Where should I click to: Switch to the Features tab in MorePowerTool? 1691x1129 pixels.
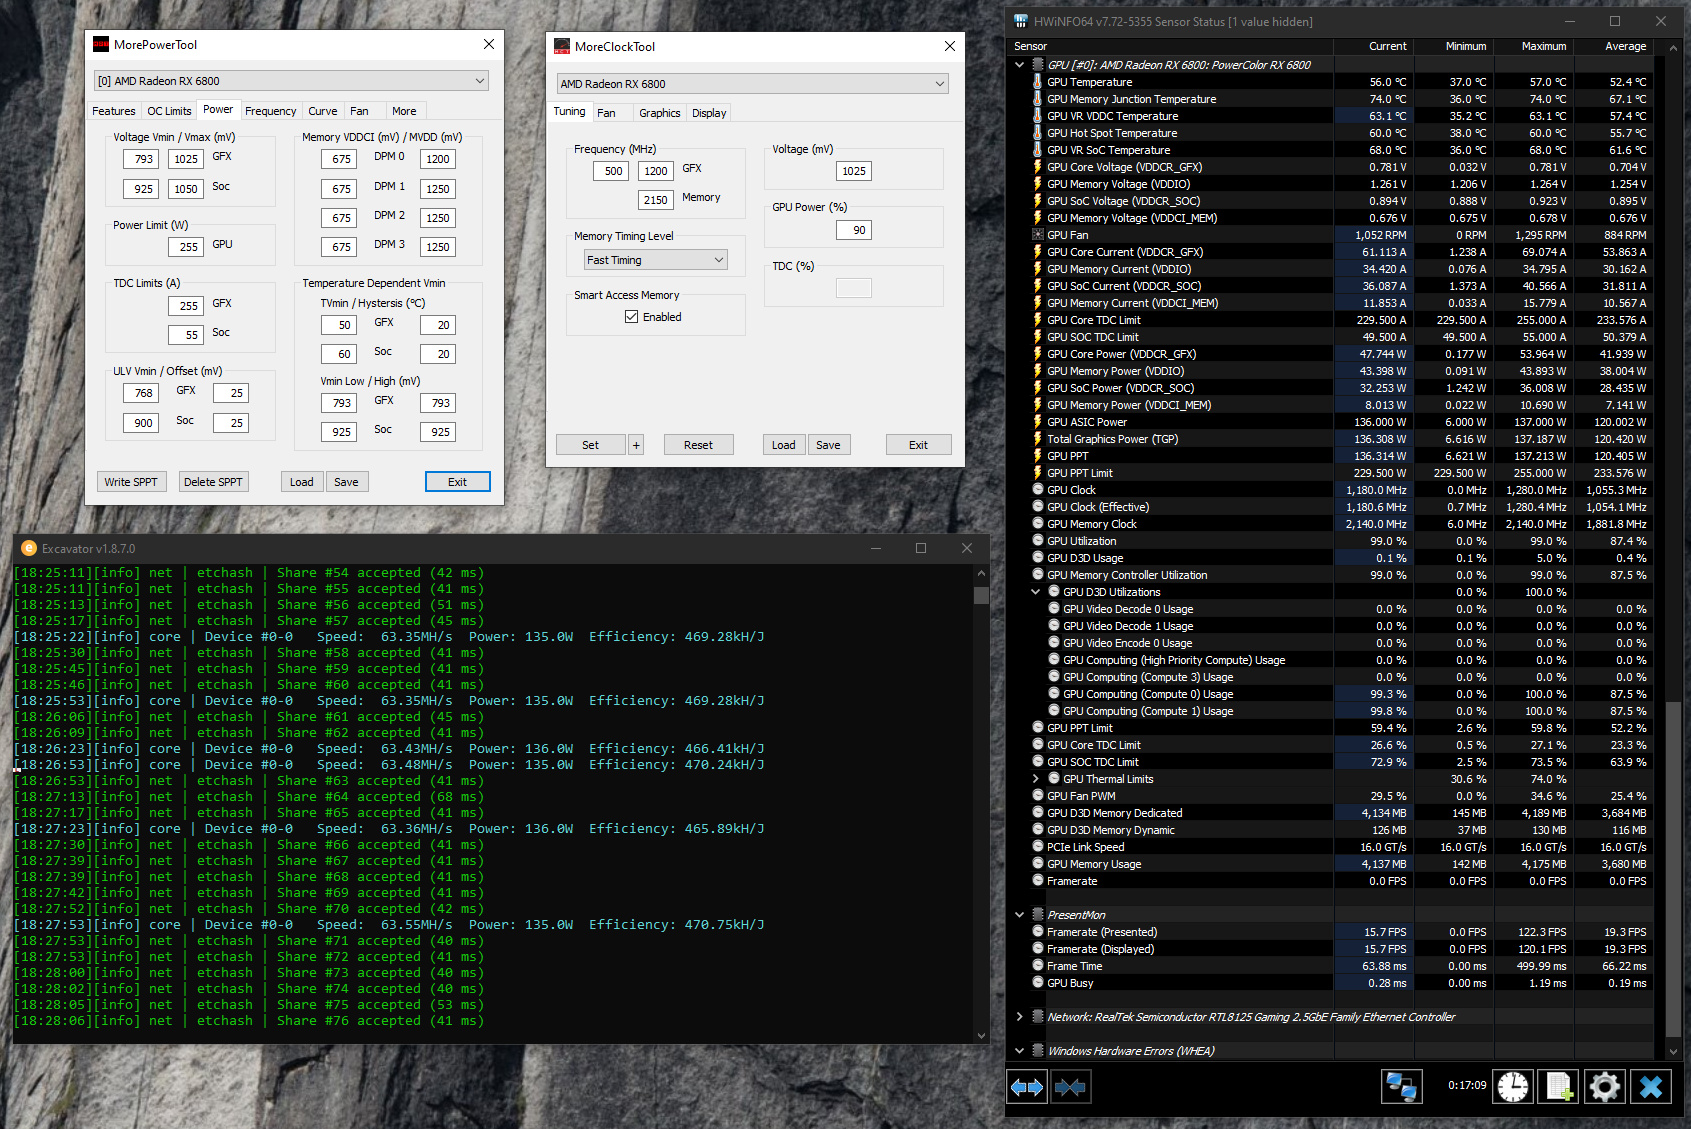pyautogui.click(x=114, y=111)
